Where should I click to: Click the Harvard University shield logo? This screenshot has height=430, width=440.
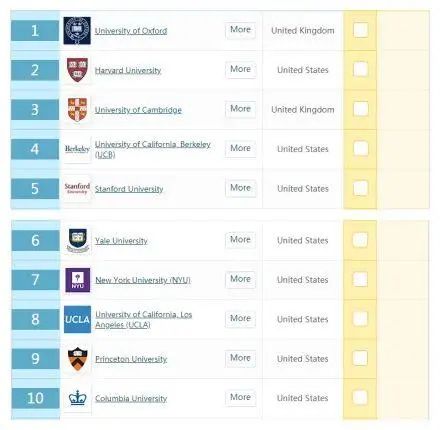pos(77,70)
